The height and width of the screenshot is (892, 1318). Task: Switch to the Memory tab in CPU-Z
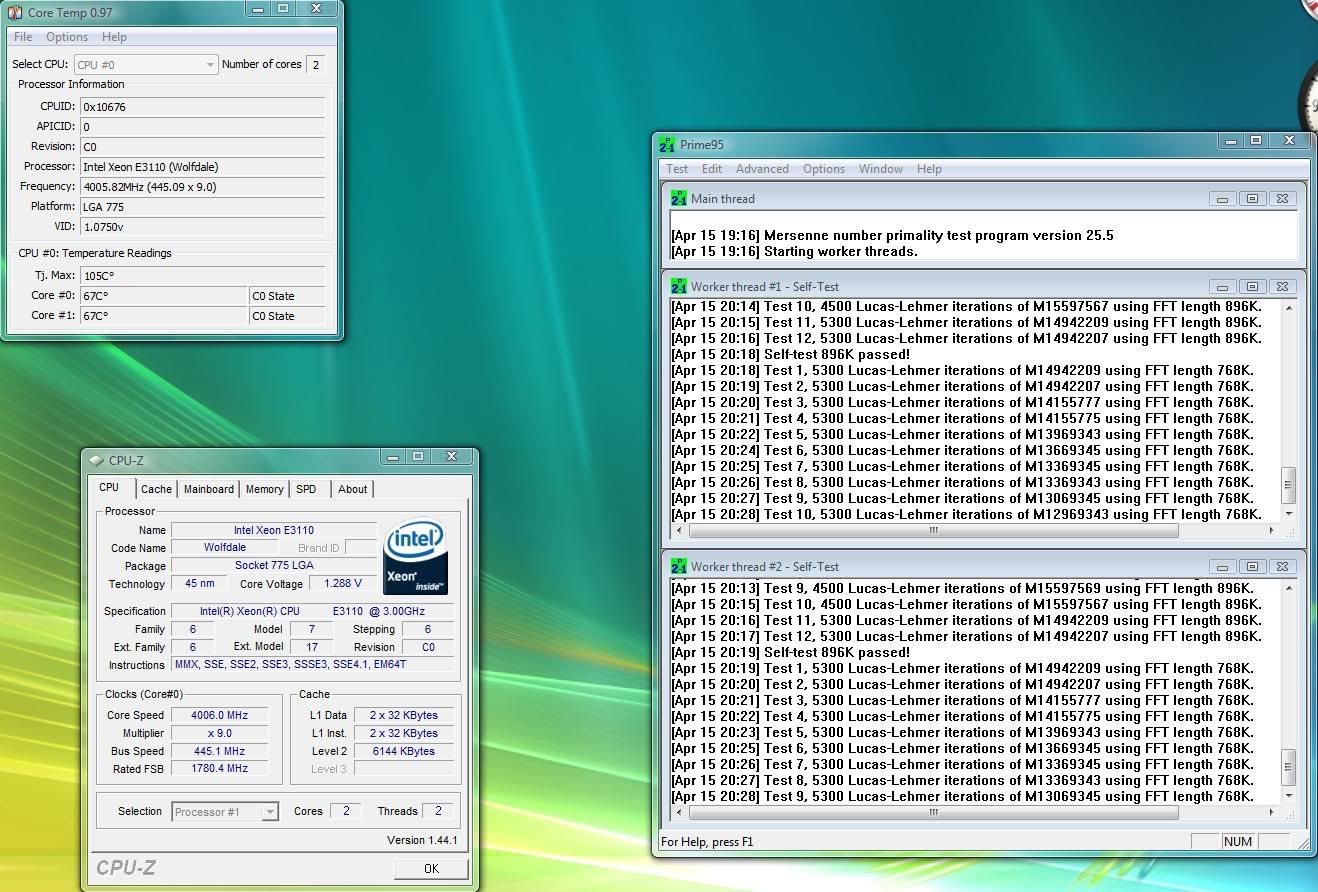(x=264, y=489)
